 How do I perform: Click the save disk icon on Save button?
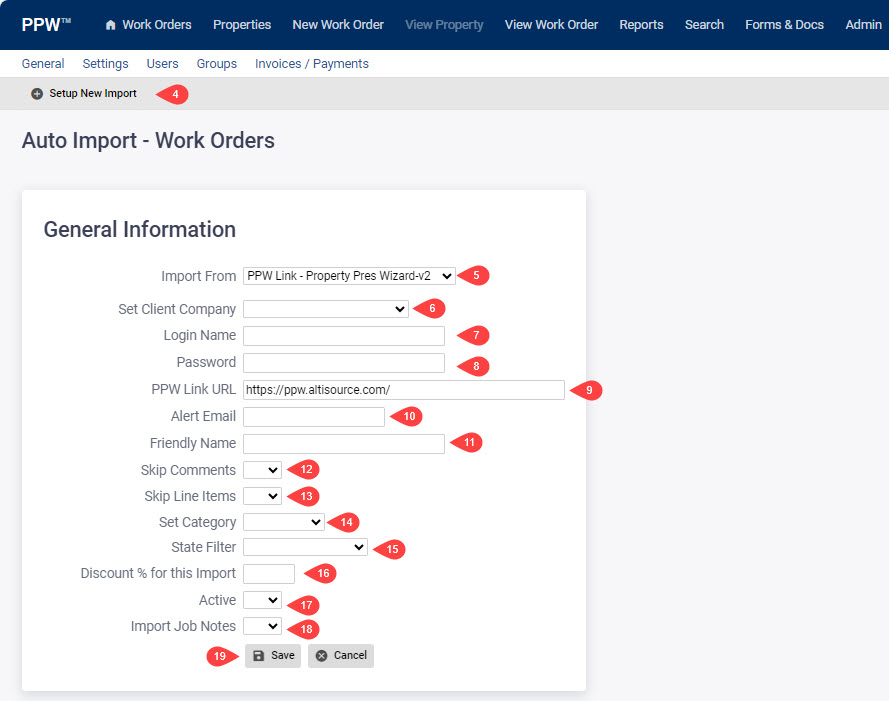[261, 656]
